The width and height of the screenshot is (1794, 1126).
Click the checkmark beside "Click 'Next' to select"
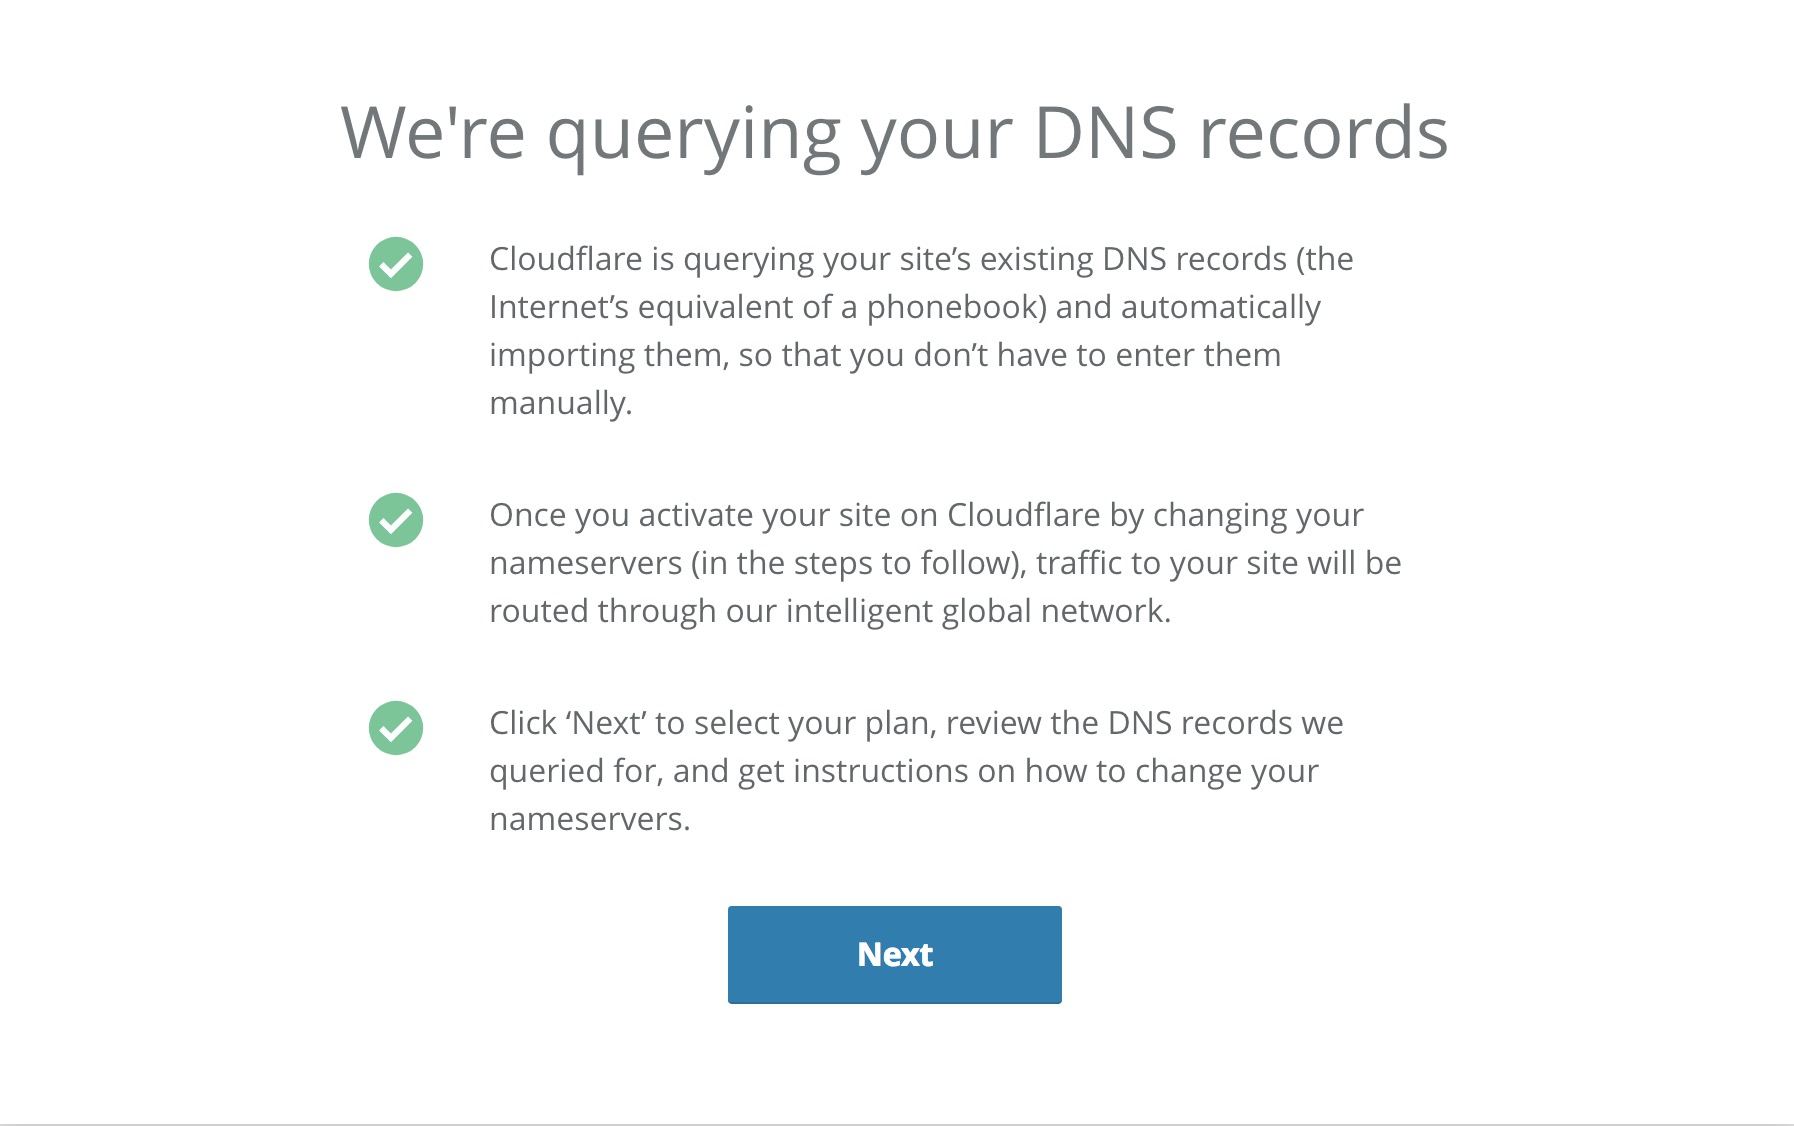(396, 728)
